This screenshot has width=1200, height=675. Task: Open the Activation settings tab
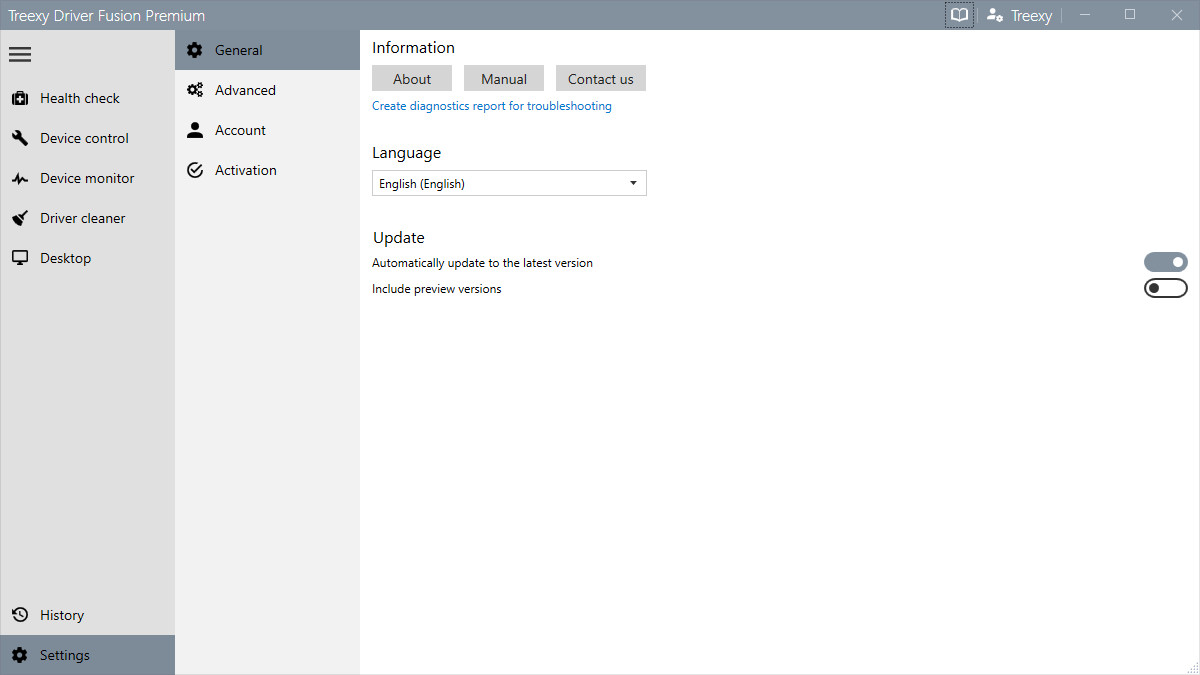(x=267, y=170)
